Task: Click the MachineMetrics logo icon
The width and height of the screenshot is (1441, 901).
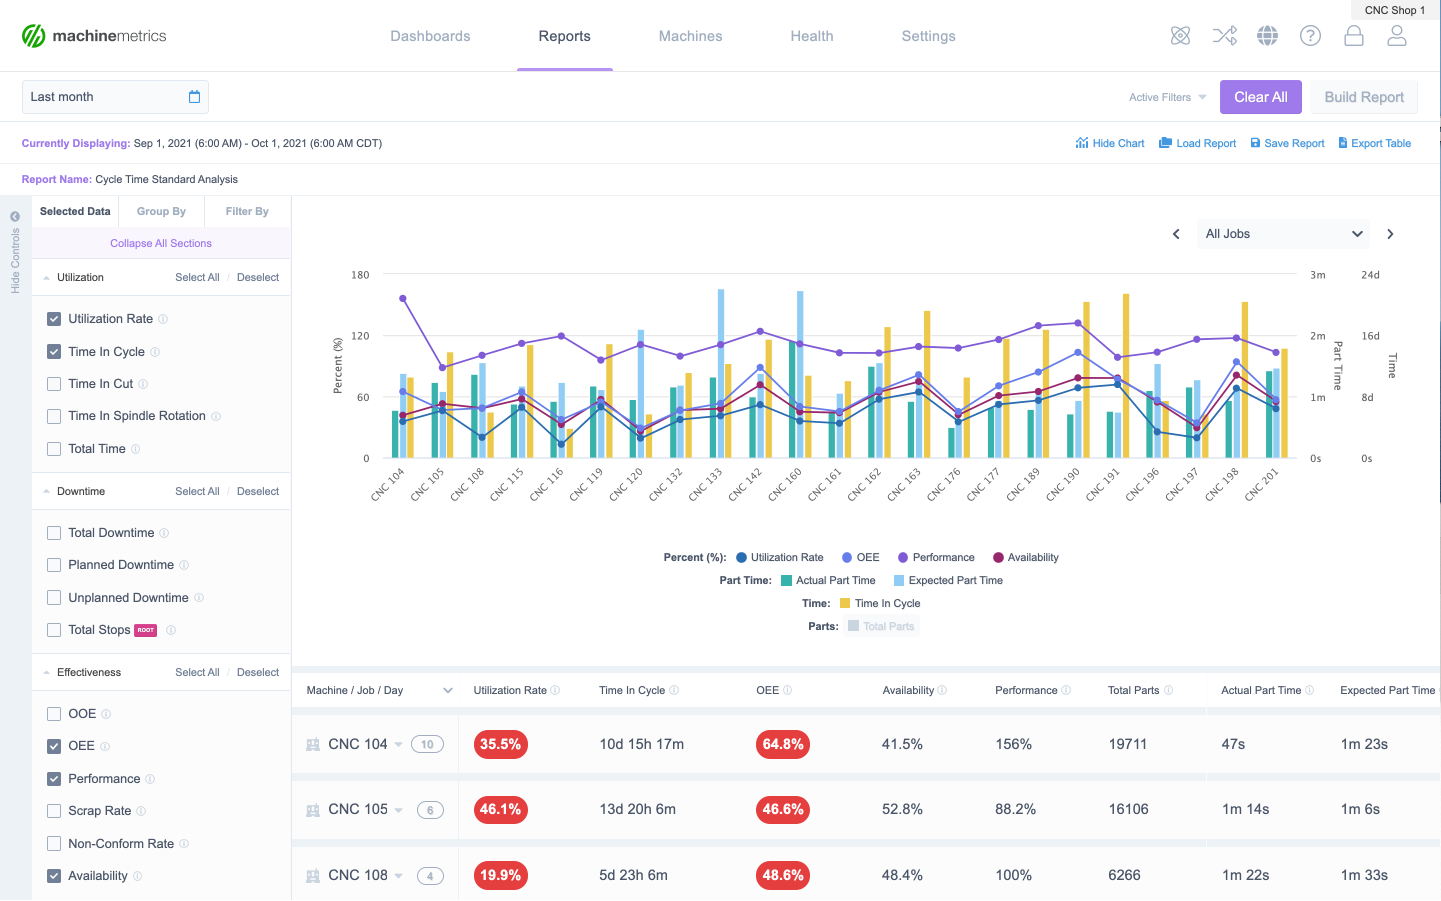Action: tap(32, 35)
